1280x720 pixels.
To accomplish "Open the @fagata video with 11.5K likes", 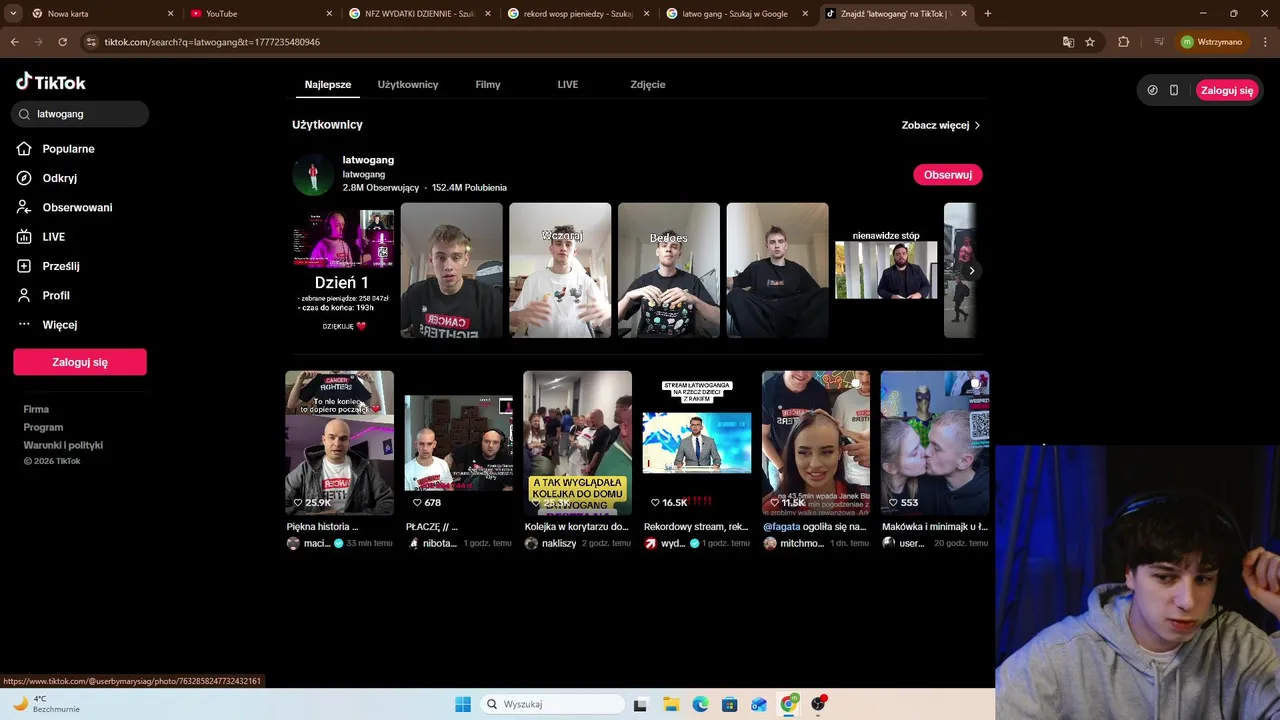I will [816, 443].
